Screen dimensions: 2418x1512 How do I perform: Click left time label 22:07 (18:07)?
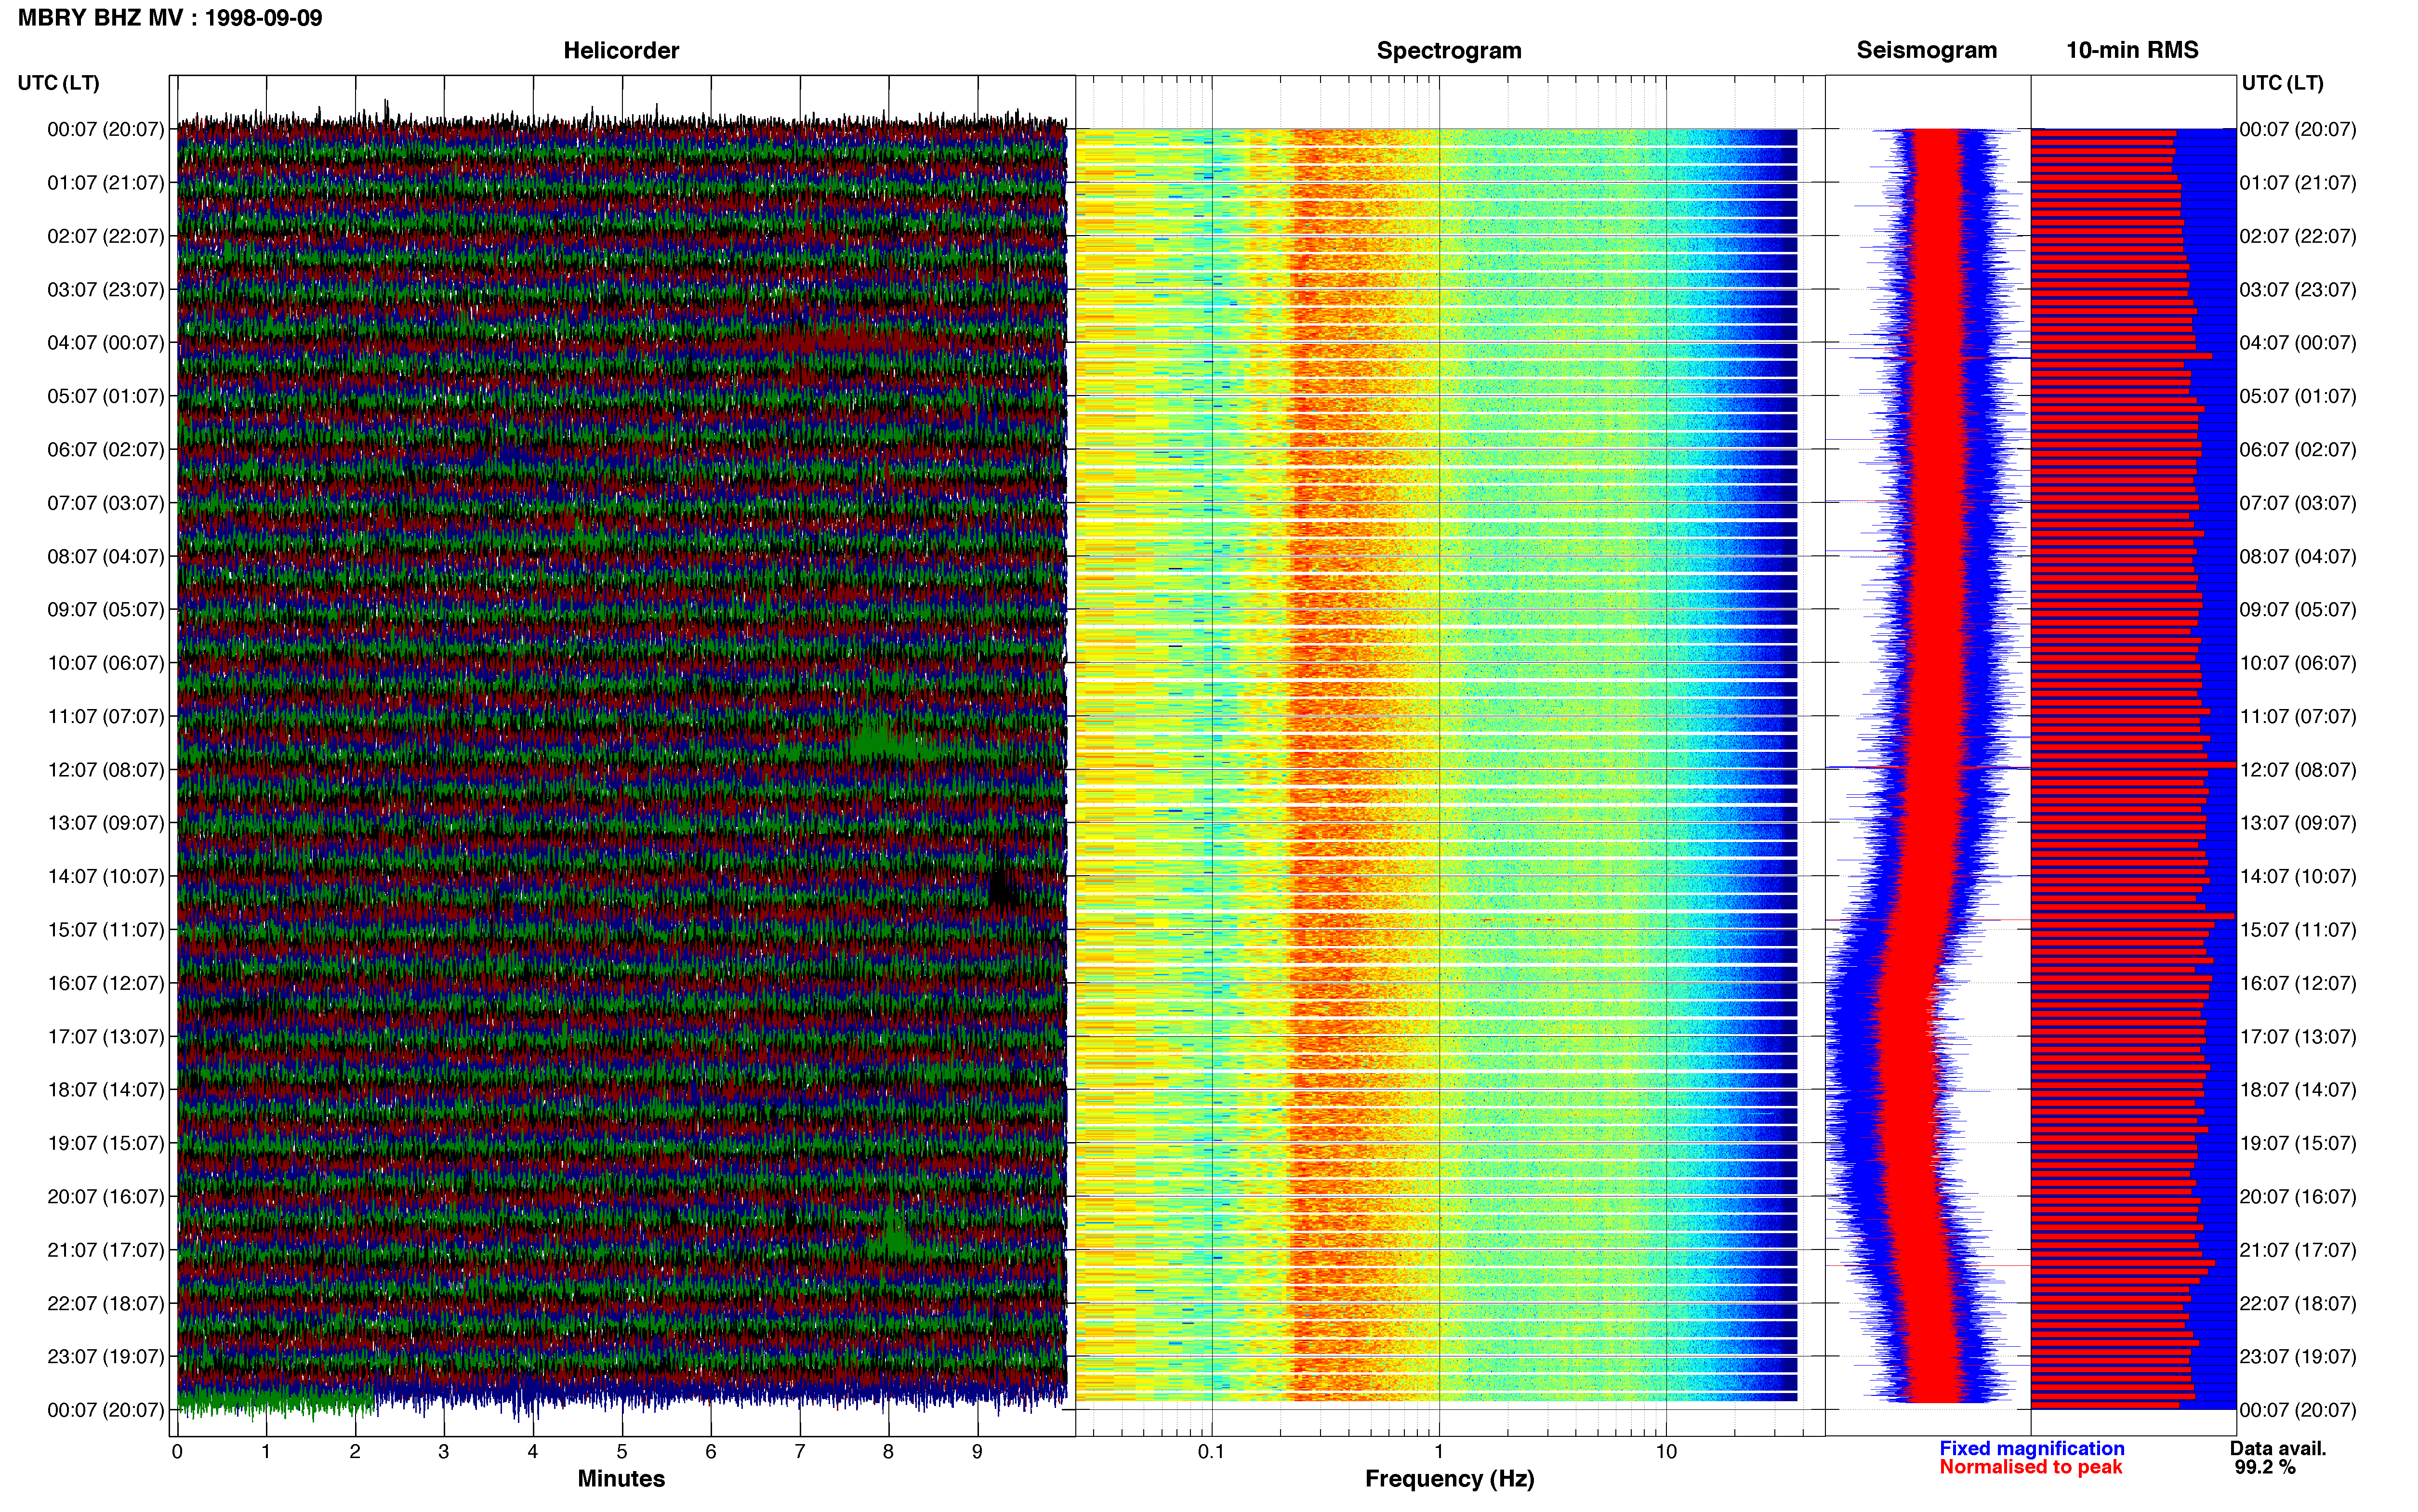coord(106,1303)
